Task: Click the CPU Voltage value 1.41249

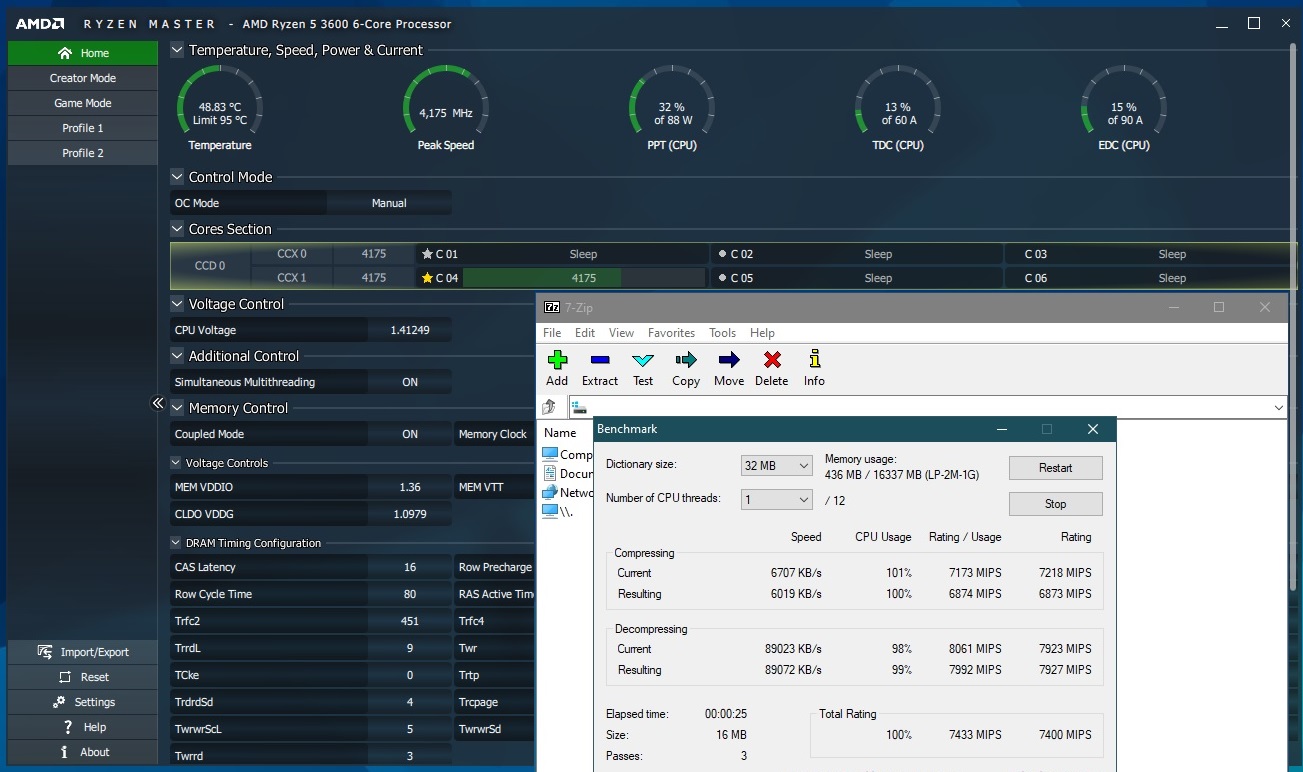Action: pos(410,330)
